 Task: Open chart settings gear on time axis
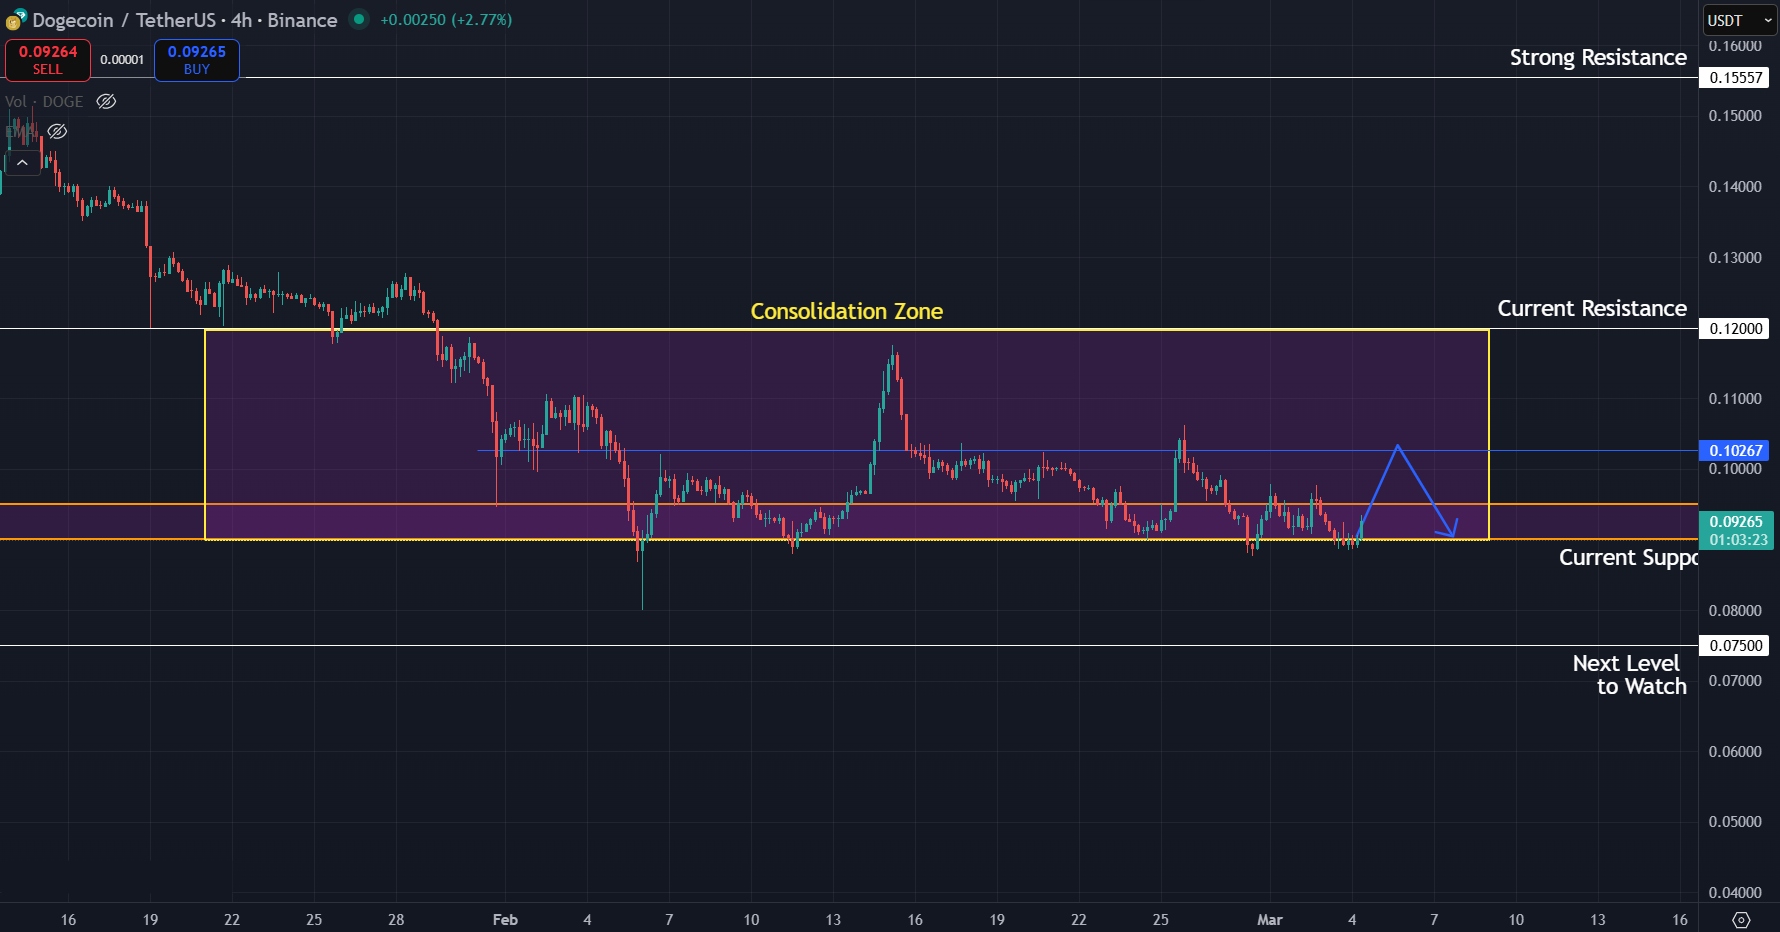click(x=1741, y=919)
